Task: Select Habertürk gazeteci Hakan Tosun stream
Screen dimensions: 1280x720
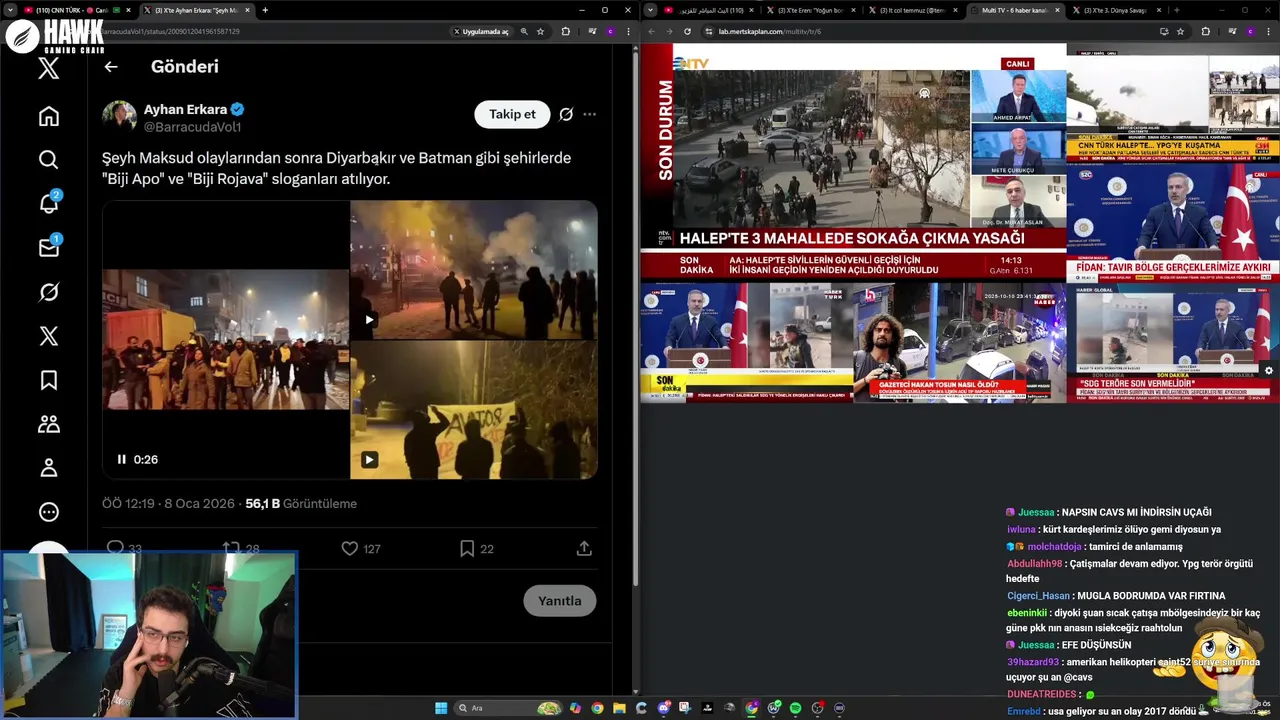Action: click(959, 342)
